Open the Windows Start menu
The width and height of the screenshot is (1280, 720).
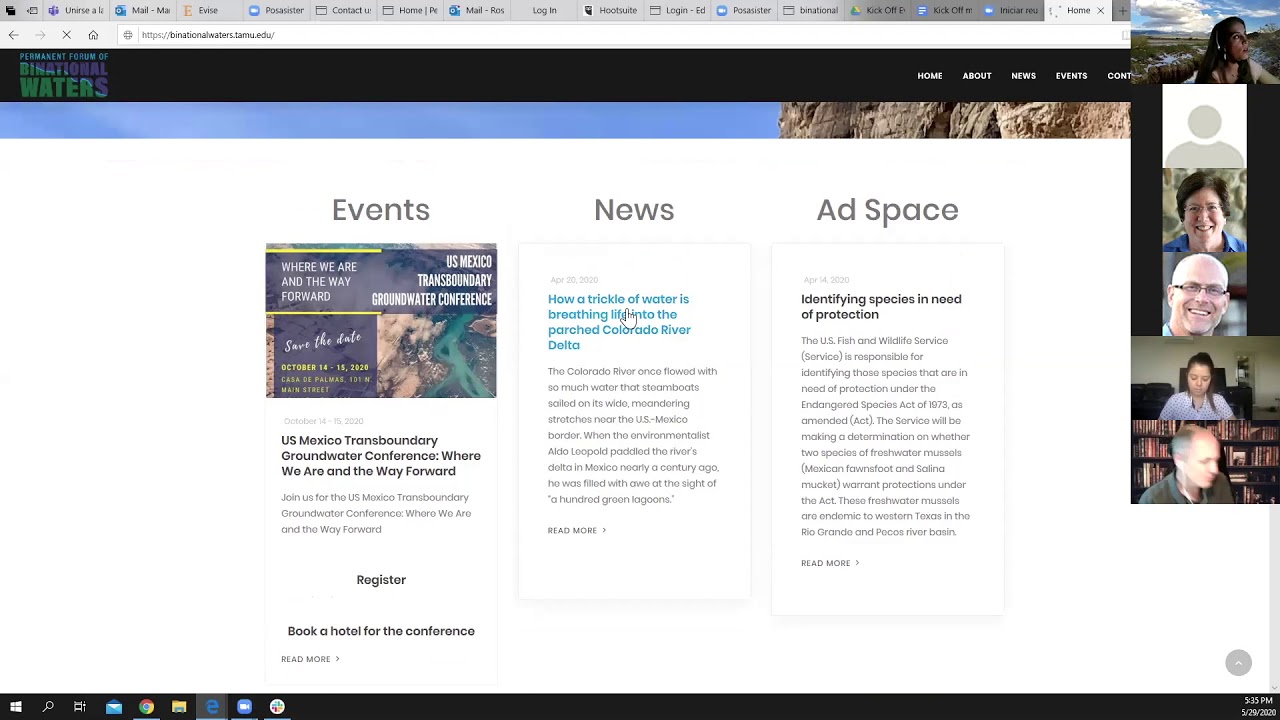coord(15,707)
